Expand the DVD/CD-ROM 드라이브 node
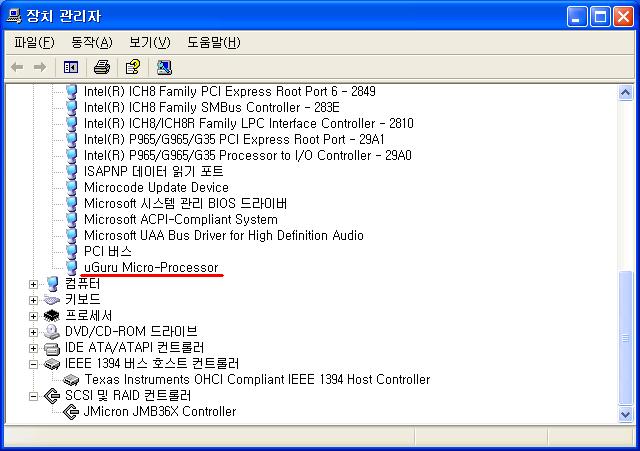The width and height of the screenshot is (640, 451). click(x=33, y=332)
